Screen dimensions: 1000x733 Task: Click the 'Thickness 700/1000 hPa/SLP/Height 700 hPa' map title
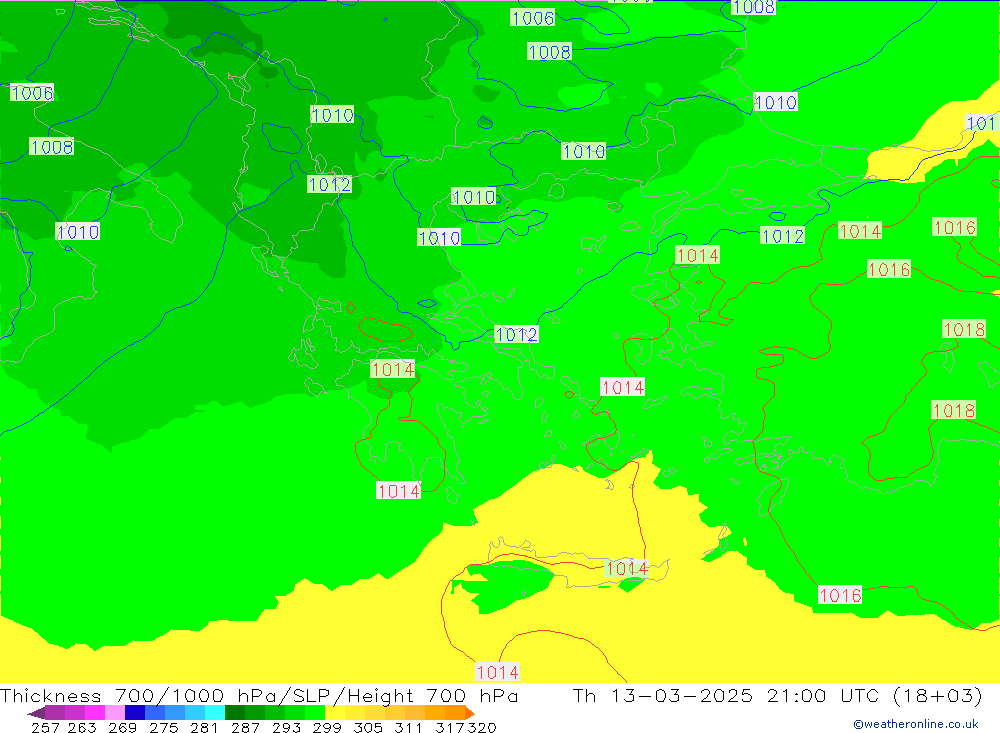[259, 695]
